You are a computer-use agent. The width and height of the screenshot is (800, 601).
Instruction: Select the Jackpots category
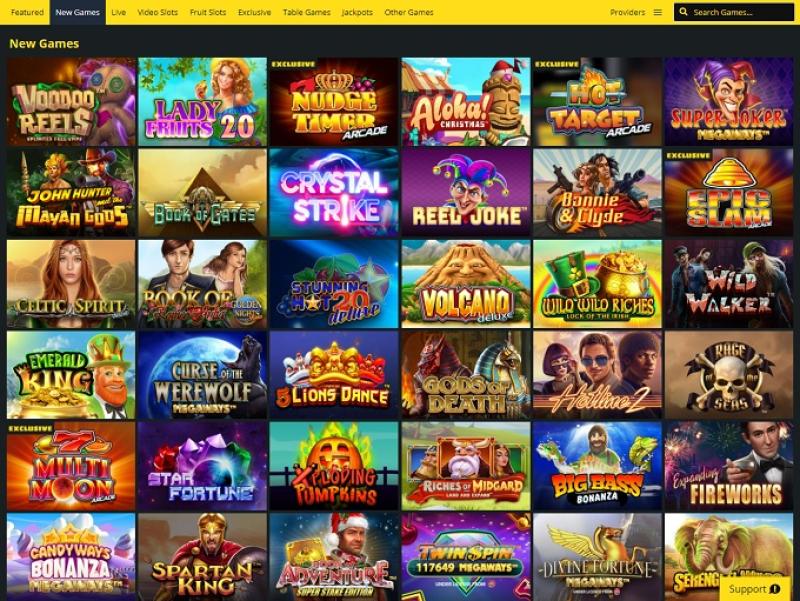click(x=357, y=12)
